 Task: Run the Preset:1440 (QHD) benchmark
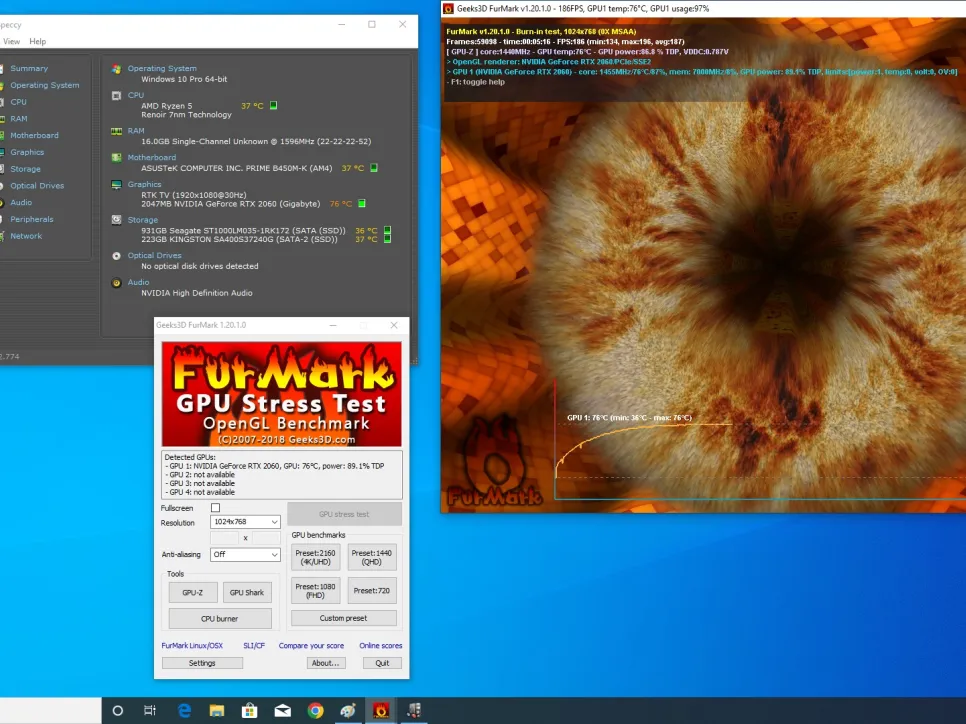click(371, 558)
